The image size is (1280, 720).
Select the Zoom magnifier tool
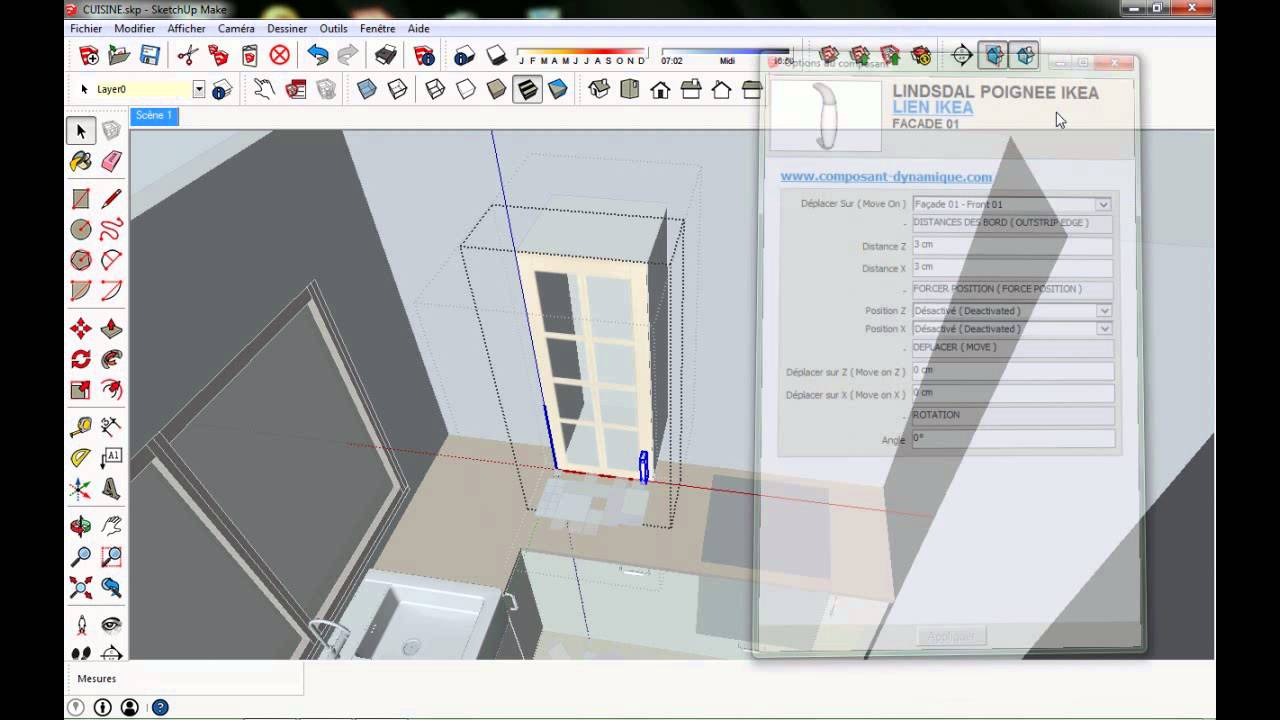(81, 557)
